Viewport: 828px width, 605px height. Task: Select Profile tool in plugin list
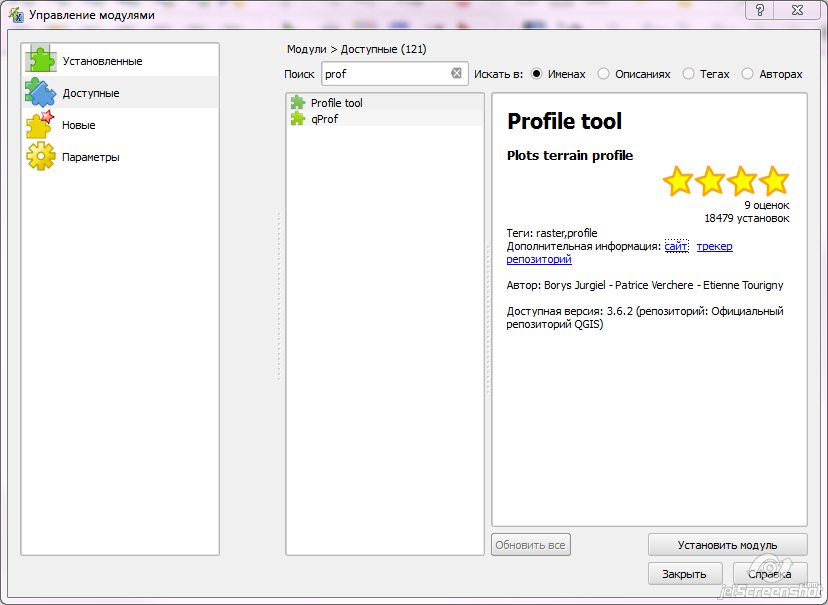pyautogui.click(x=385, y=102)
